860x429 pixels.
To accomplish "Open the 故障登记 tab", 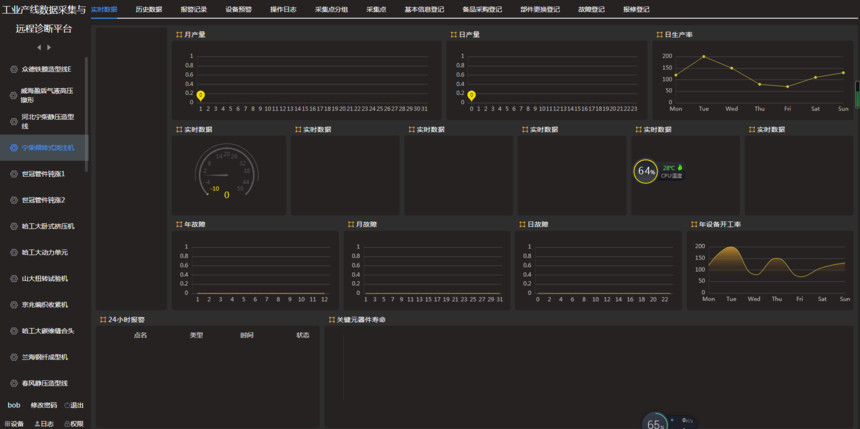I will [591, 9].
